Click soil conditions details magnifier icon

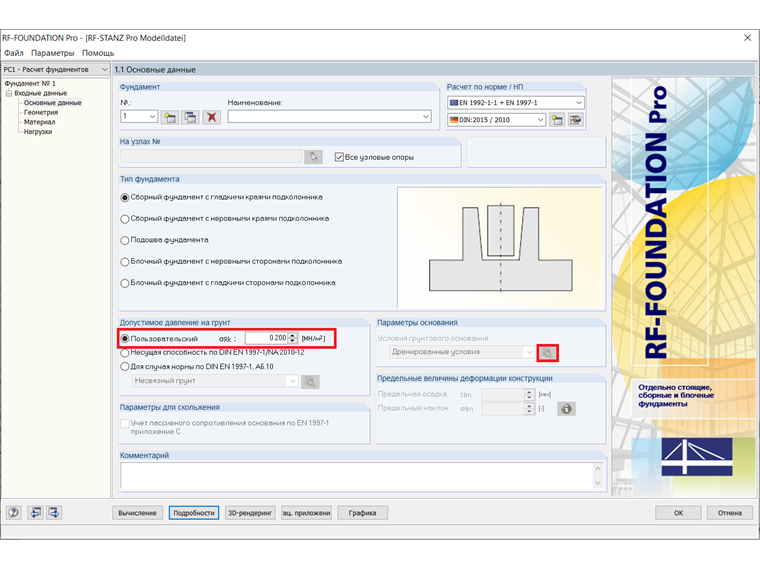tap(547, 353)
